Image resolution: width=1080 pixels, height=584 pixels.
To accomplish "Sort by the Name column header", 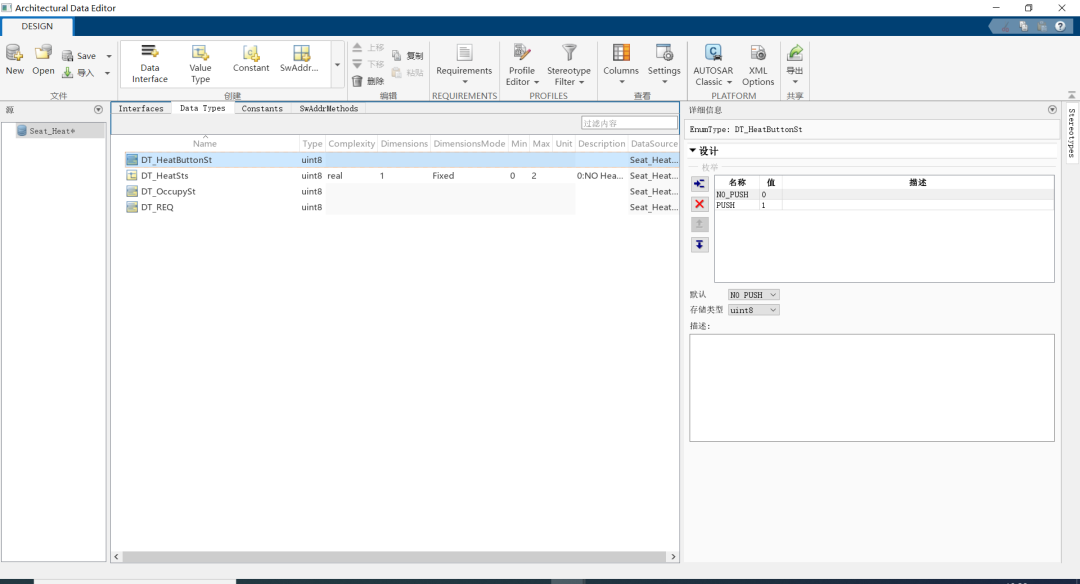I will click(x=205, y=143).
